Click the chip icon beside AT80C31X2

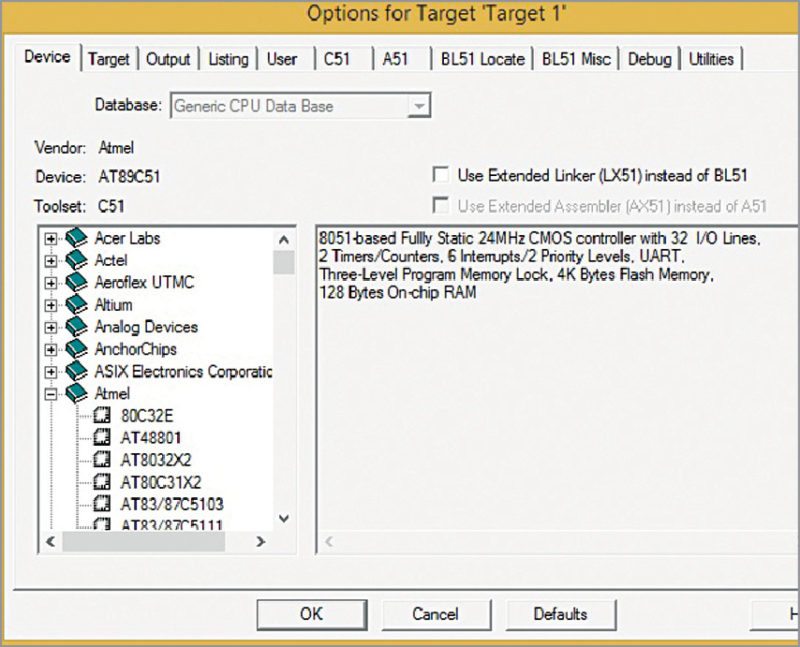tap(102, 481)
